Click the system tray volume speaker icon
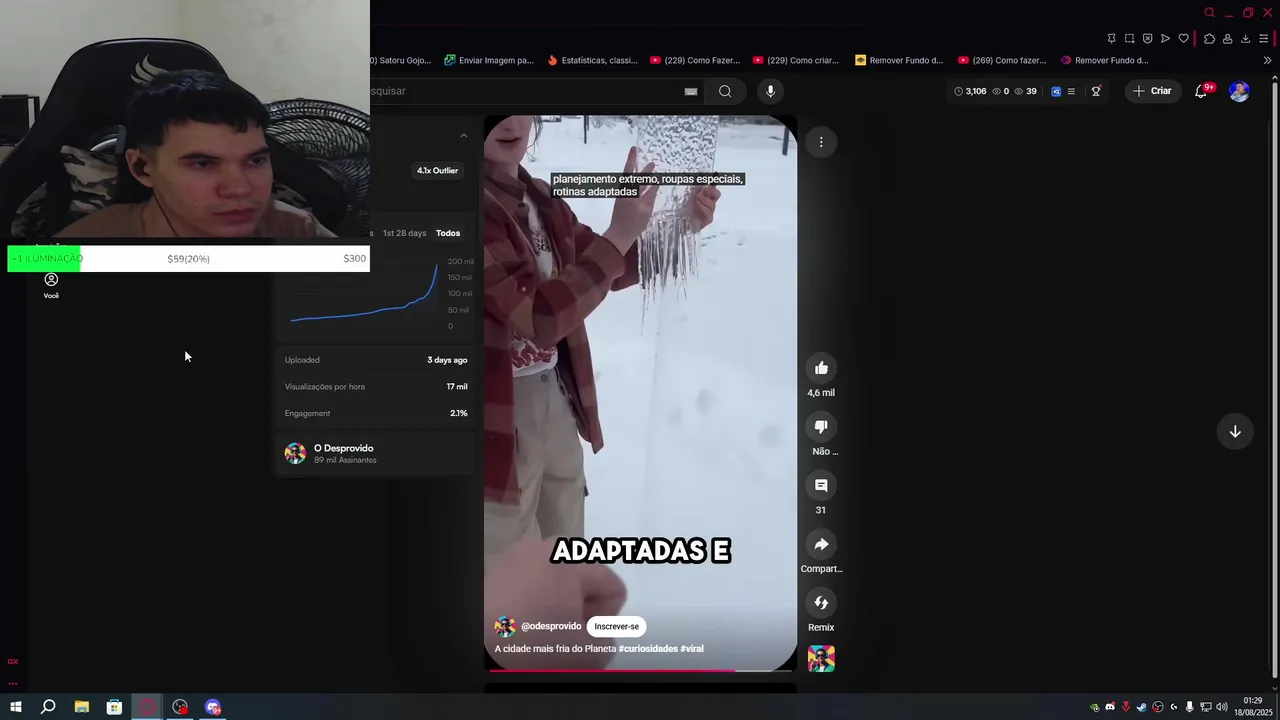This screenshot has height=720, width=1280. coord(1222,707)
